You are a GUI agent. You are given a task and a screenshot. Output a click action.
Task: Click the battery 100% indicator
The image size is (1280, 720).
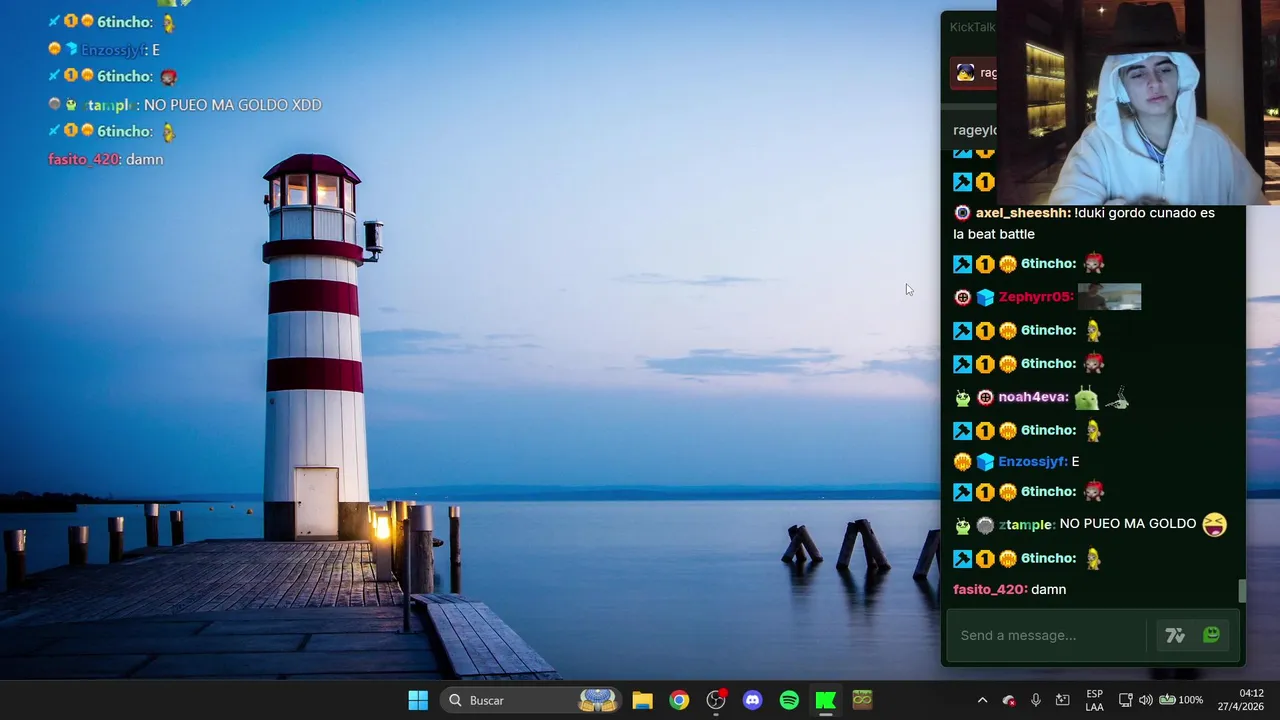pos(1181,700)
